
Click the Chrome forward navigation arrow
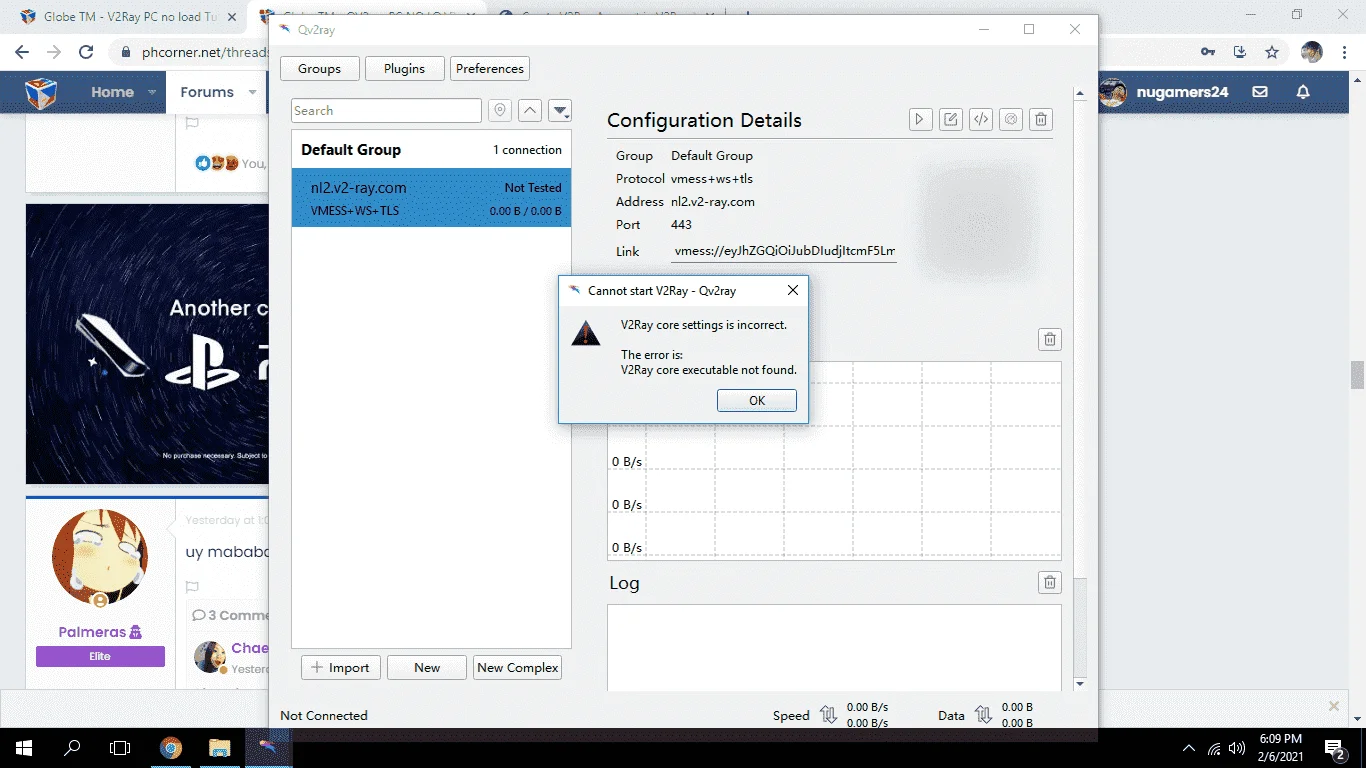(54, 52)
